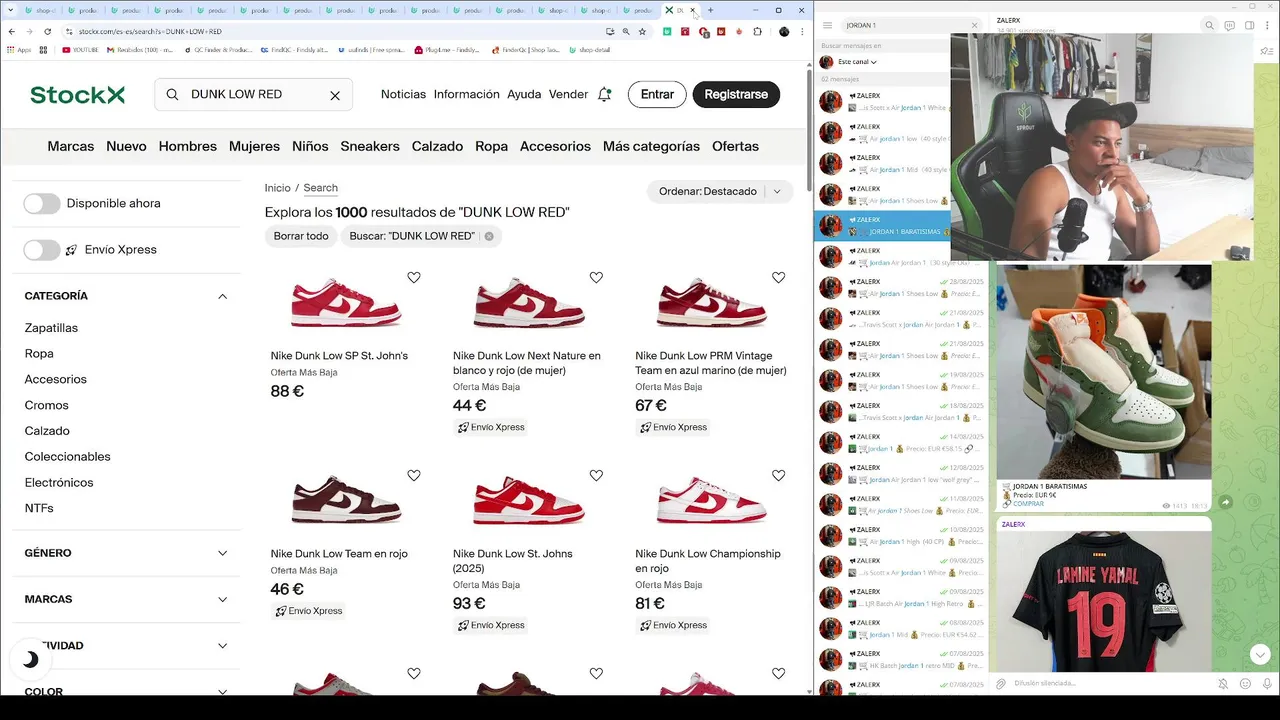
Task: Forward the Jordan 1 post in Telegram
Action: click(x=1225, y=502)
